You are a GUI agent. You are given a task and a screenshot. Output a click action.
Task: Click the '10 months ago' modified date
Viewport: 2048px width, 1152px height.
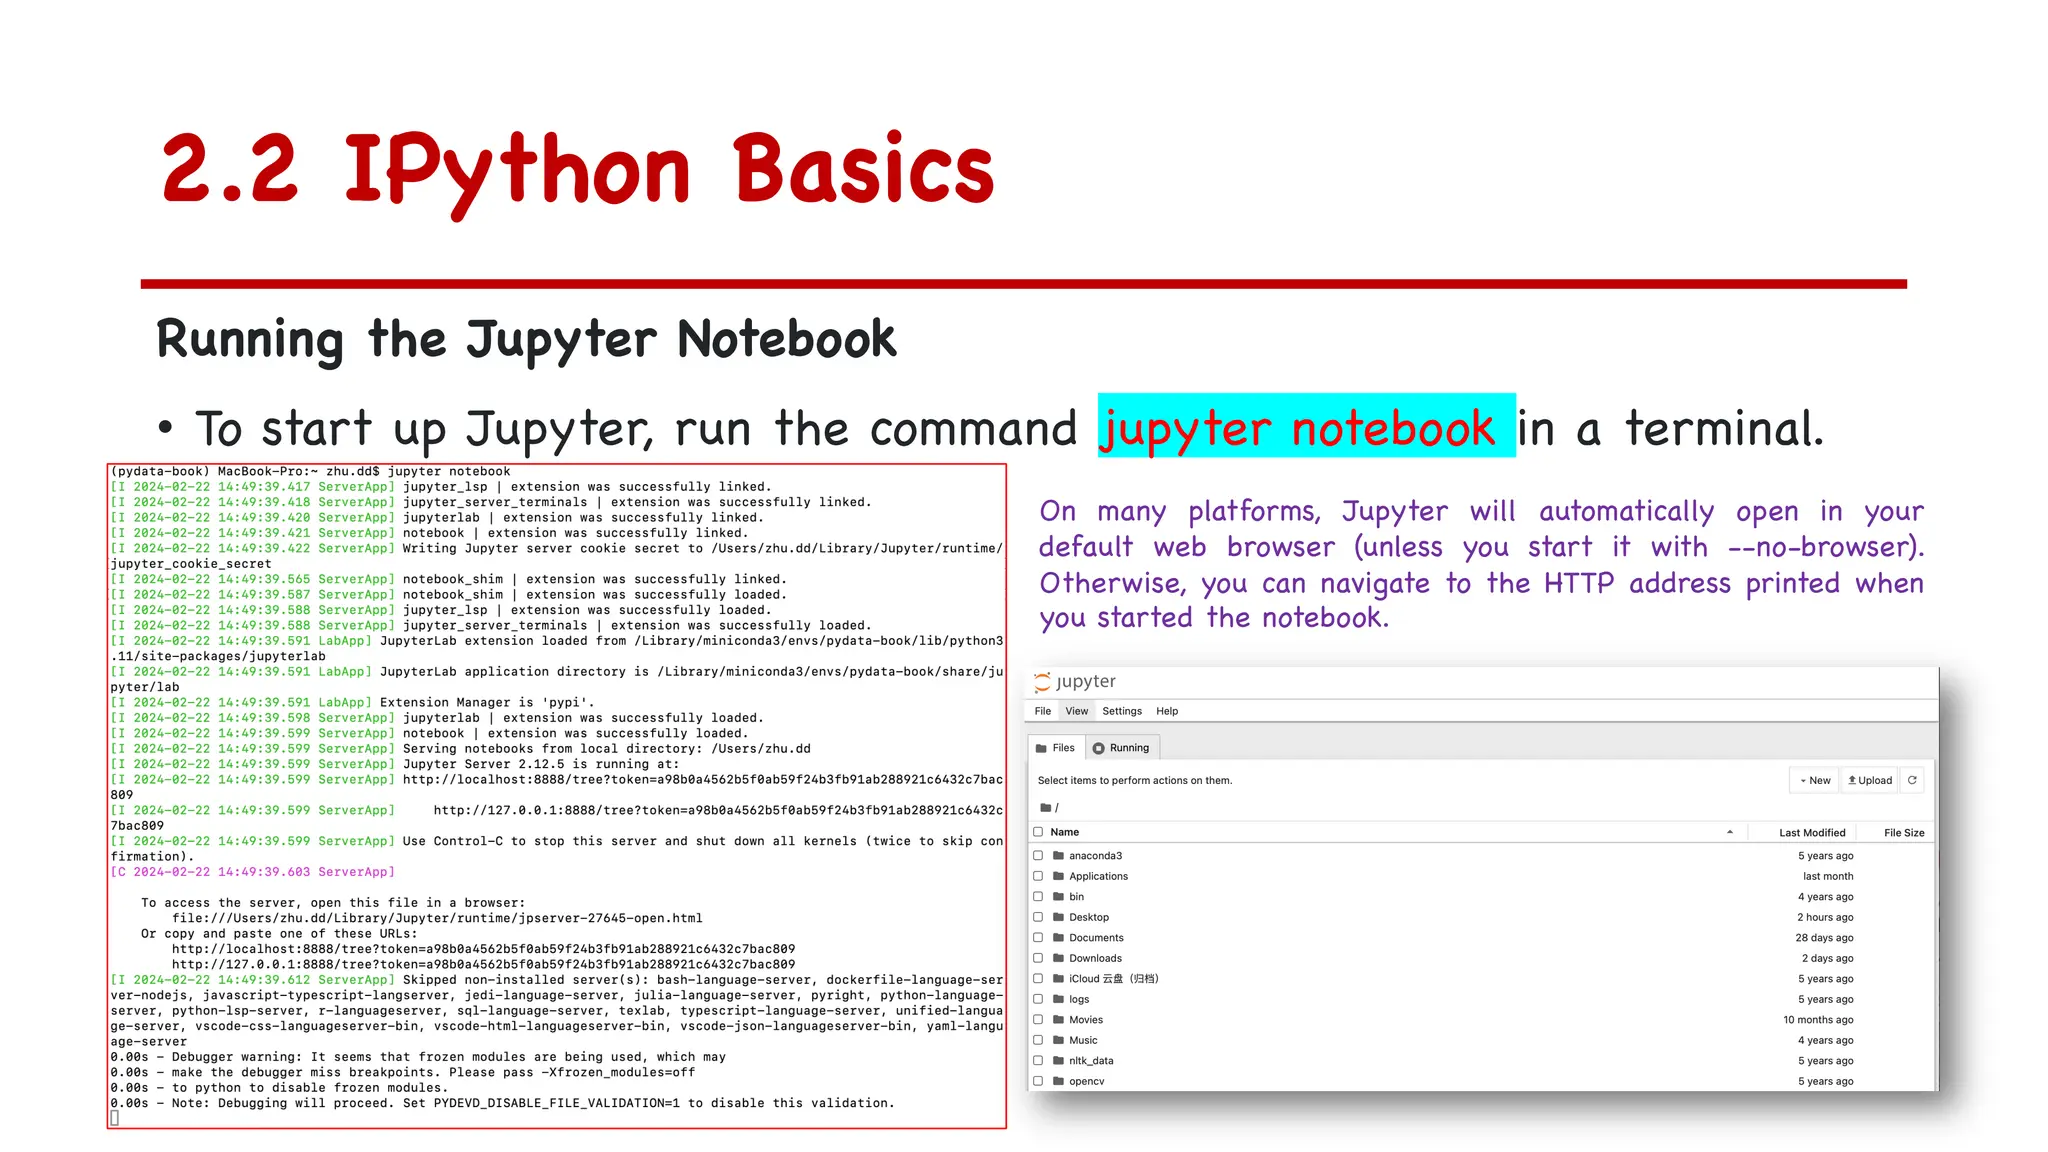pyautogui.click(x=1818, y=1019)
